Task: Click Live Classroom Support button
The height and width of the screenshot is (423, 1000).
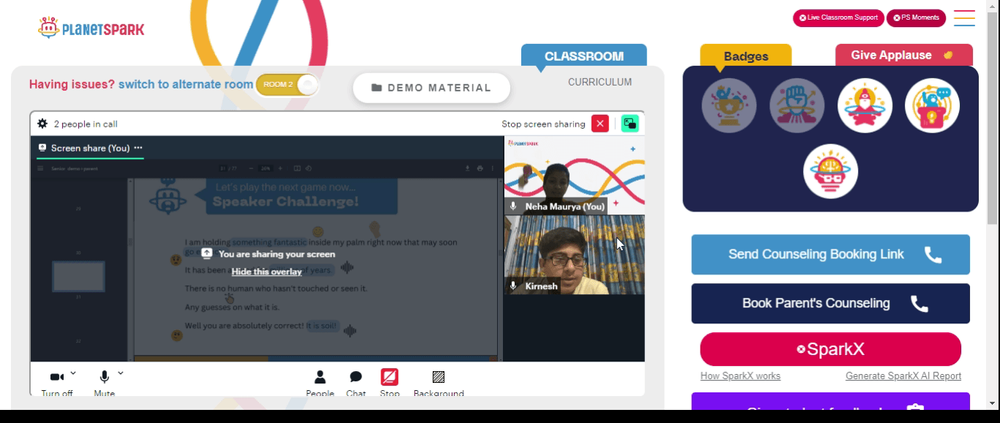Action: [838, 18]
